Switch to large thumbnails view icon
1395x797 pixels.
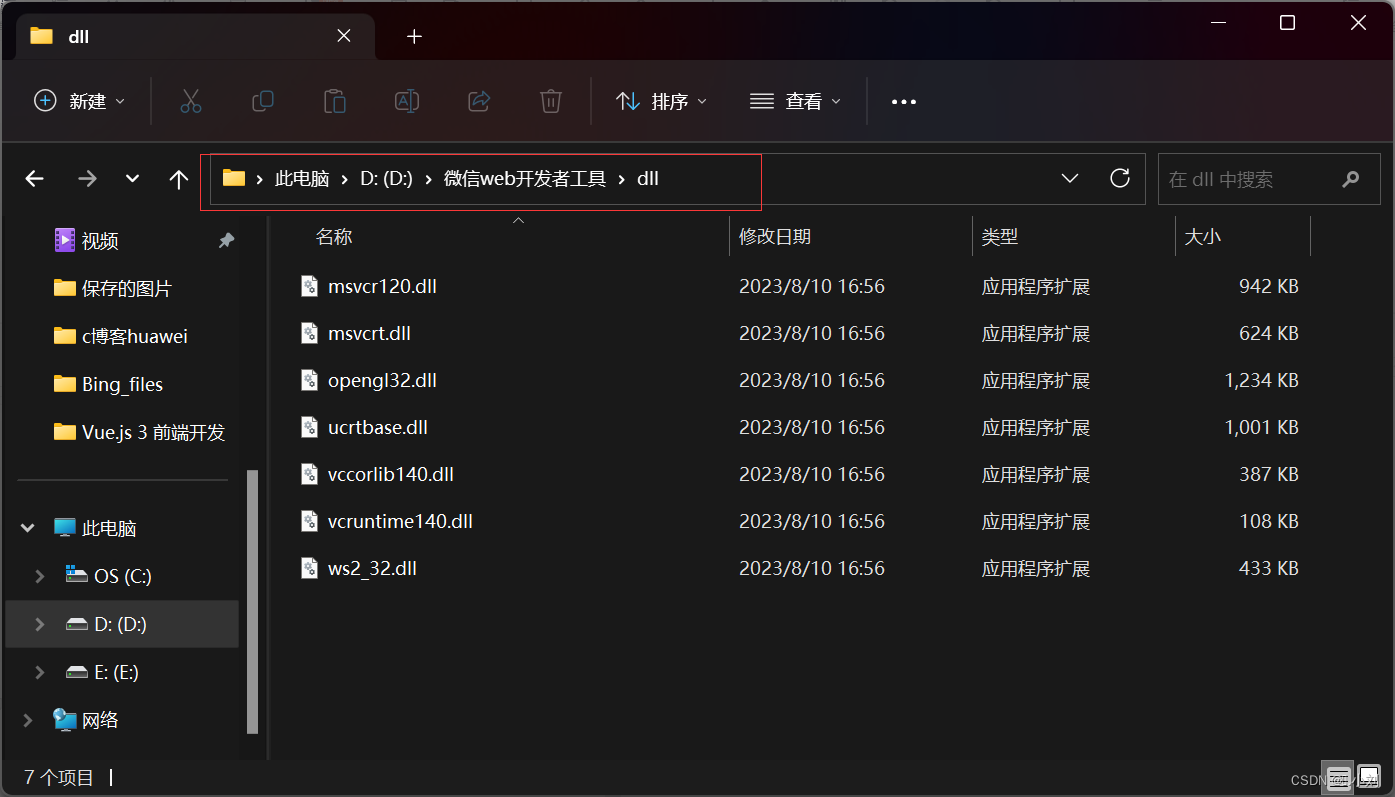click(1368, 778)
